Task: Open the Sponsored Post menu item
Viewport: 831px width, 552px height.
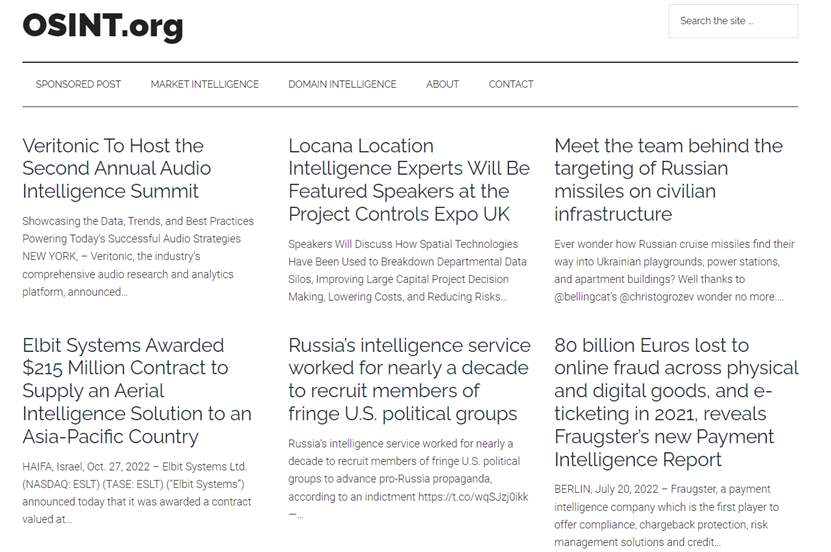Action: click(x=78, y=84)
